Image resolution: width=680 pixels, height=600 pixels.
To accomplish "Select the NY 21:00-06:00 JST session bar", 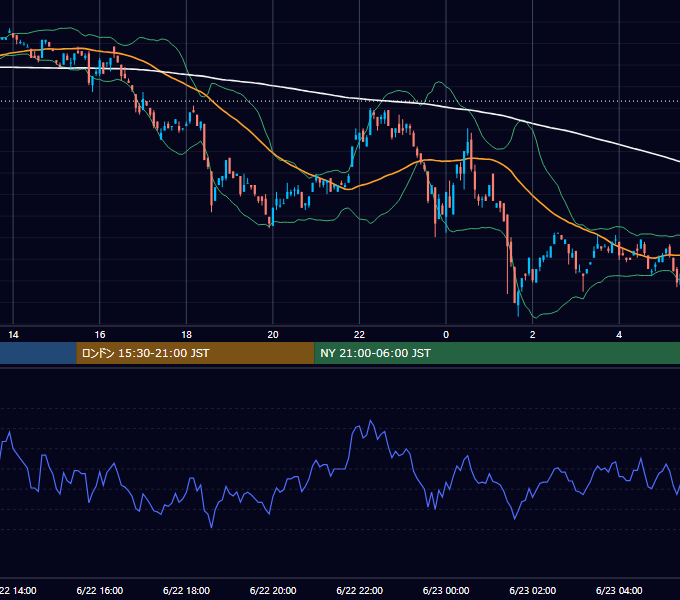I will [x=497, y=353].
